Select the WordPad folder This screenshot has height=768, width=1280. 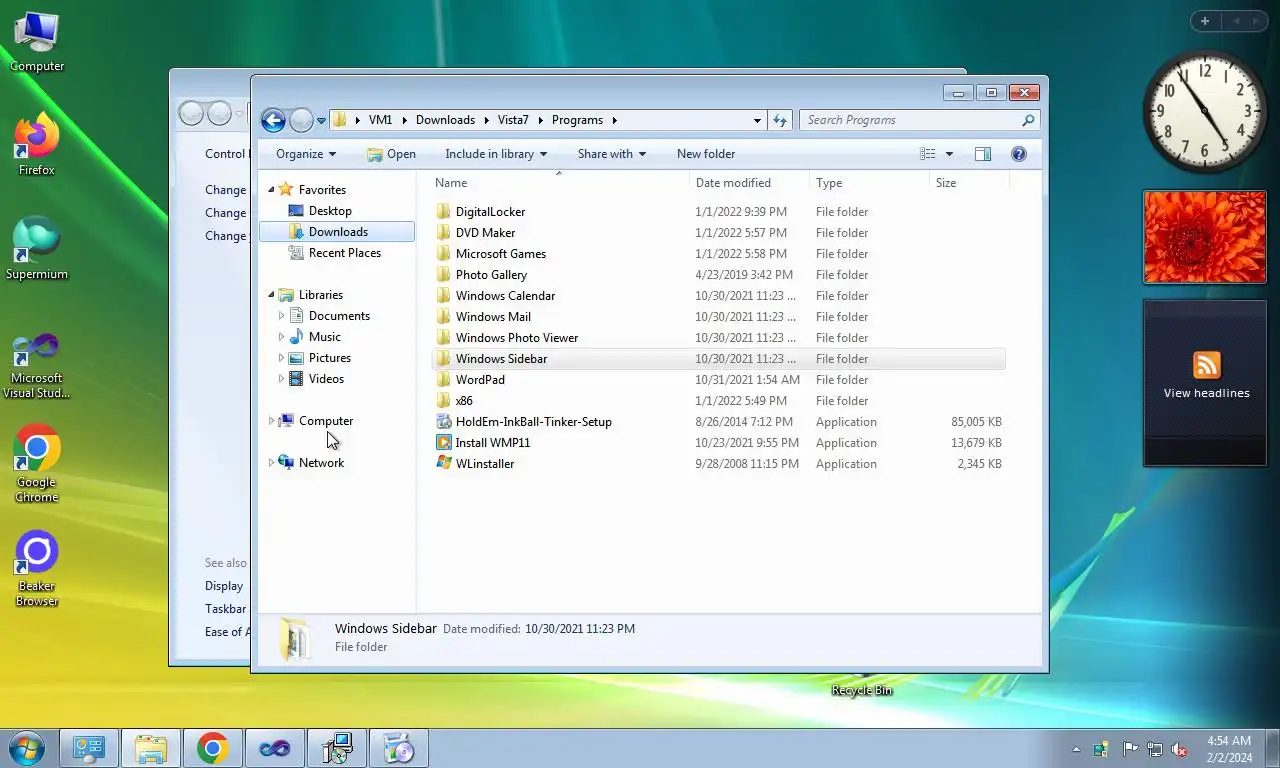coord(719,380)
